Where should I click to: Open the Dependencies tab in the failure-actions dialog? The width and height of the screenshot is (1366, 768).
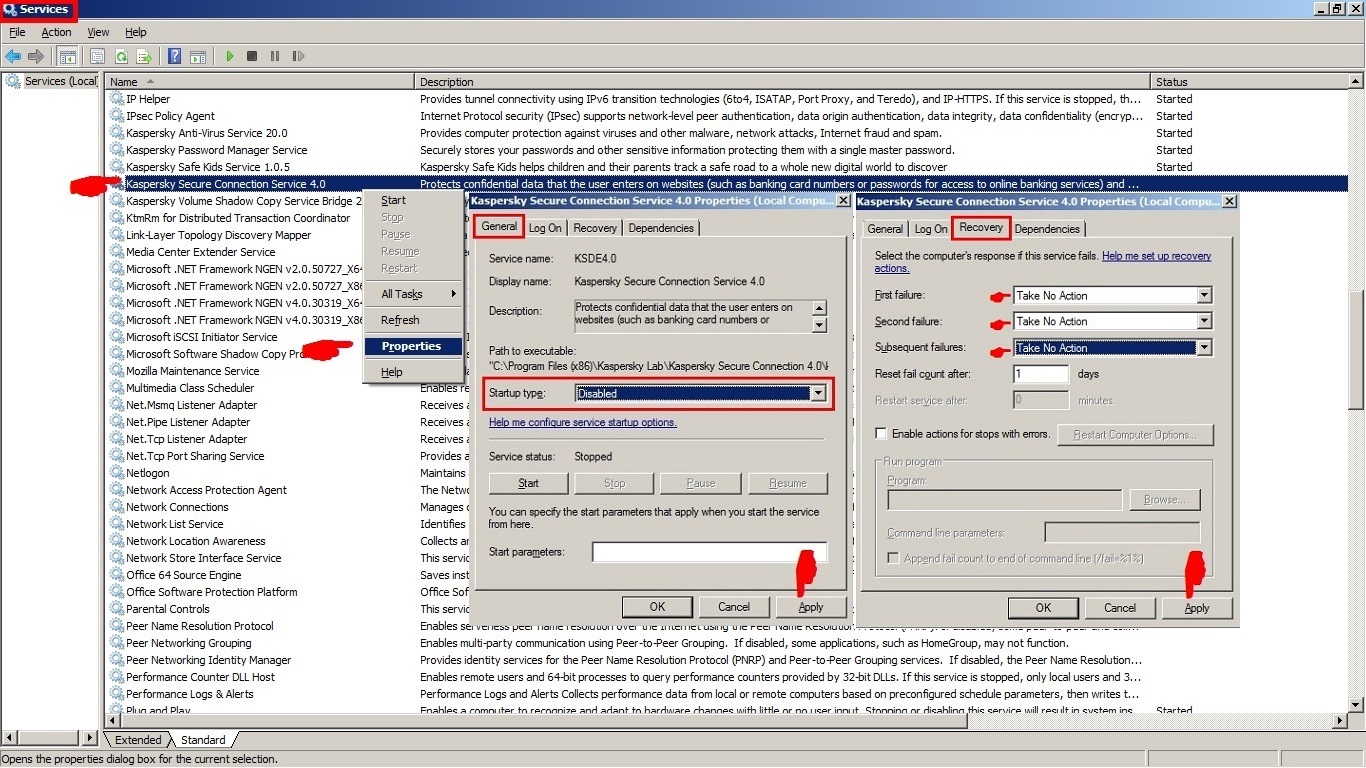pyautogui.click(x=1047, y=229)
